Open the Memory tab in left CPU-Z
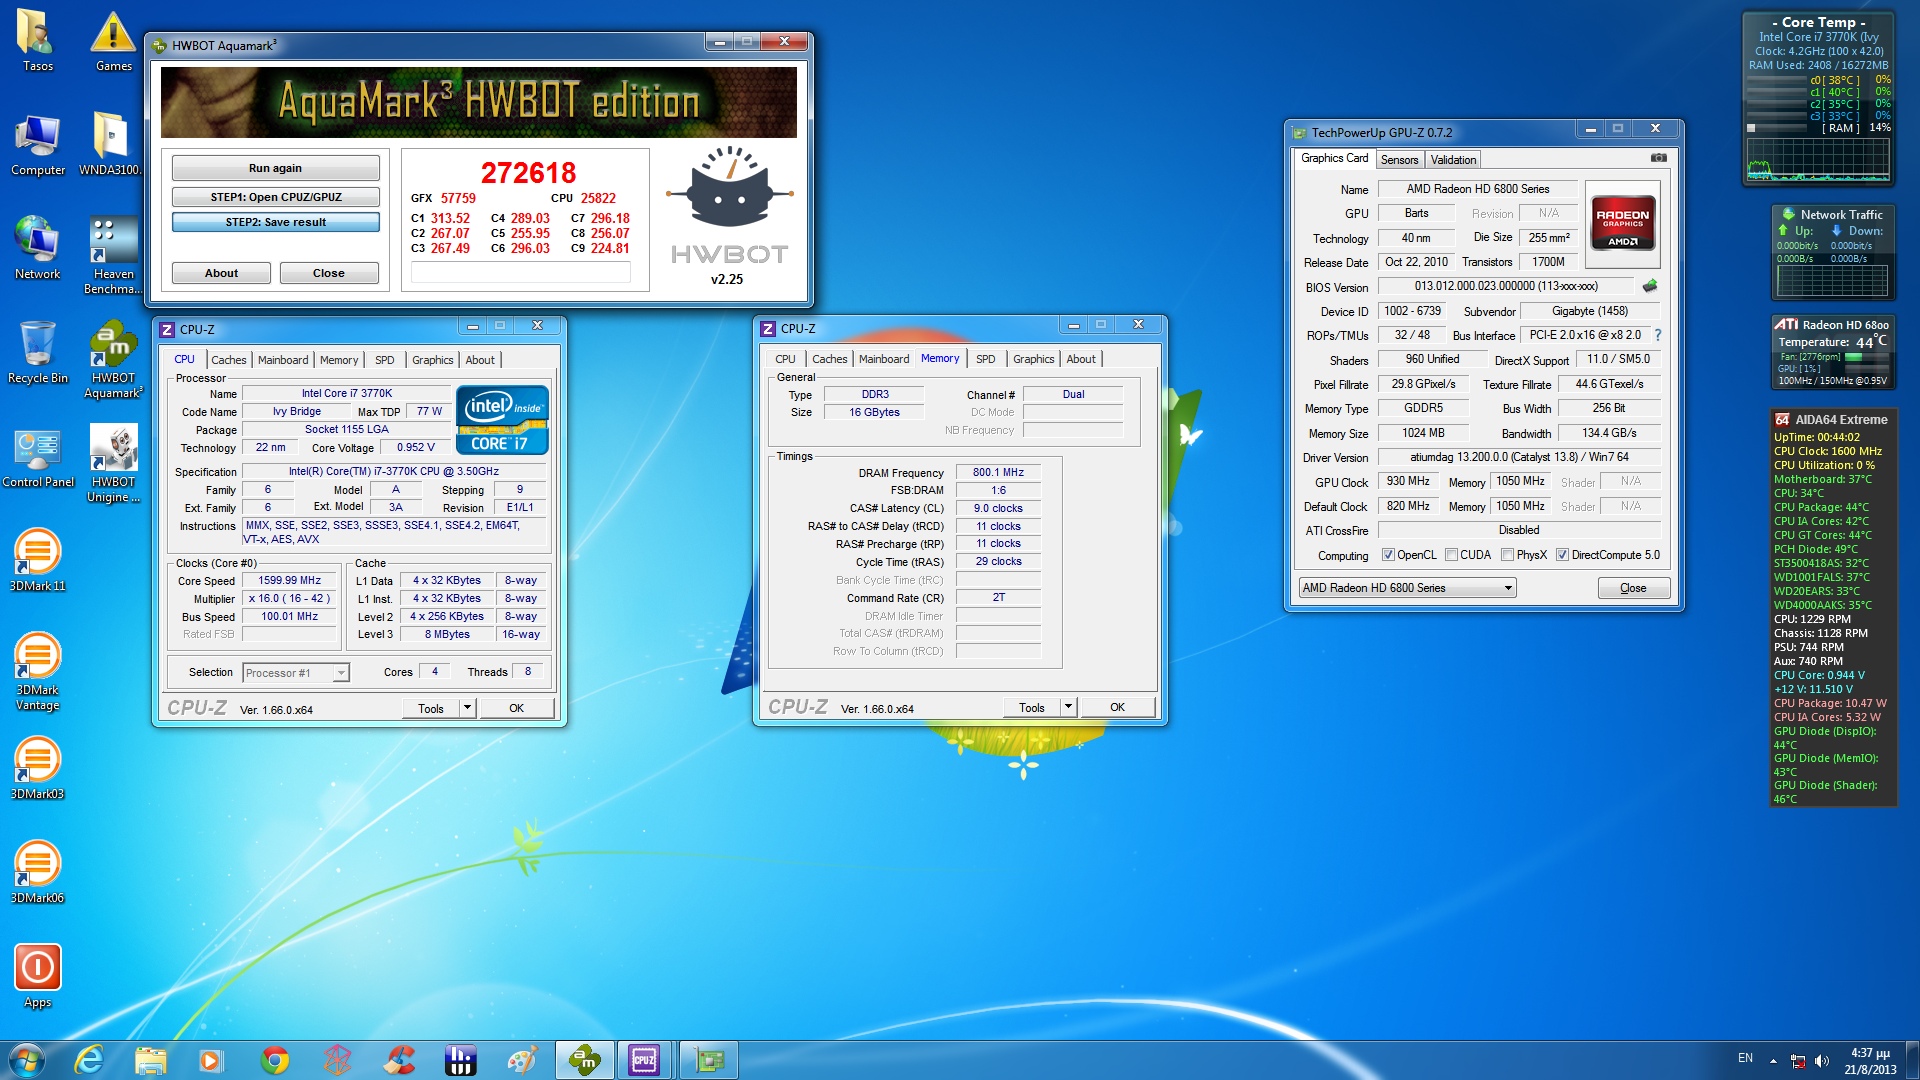This screenshot has width=1920, height=1080. (x=338, y=360)
